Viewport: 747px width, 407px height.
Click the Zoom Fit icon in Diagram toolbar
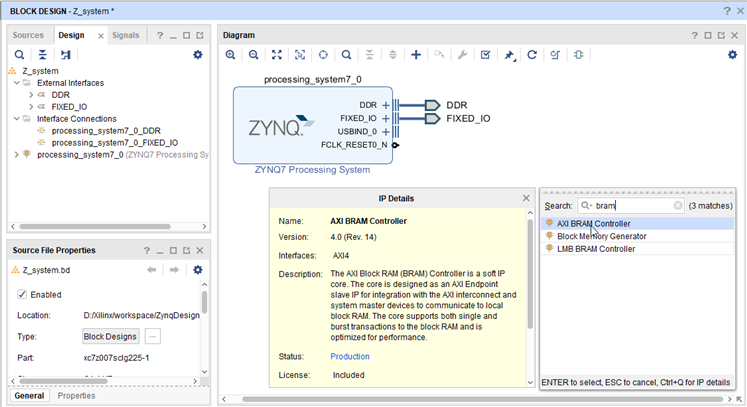[x=277, y=55]
